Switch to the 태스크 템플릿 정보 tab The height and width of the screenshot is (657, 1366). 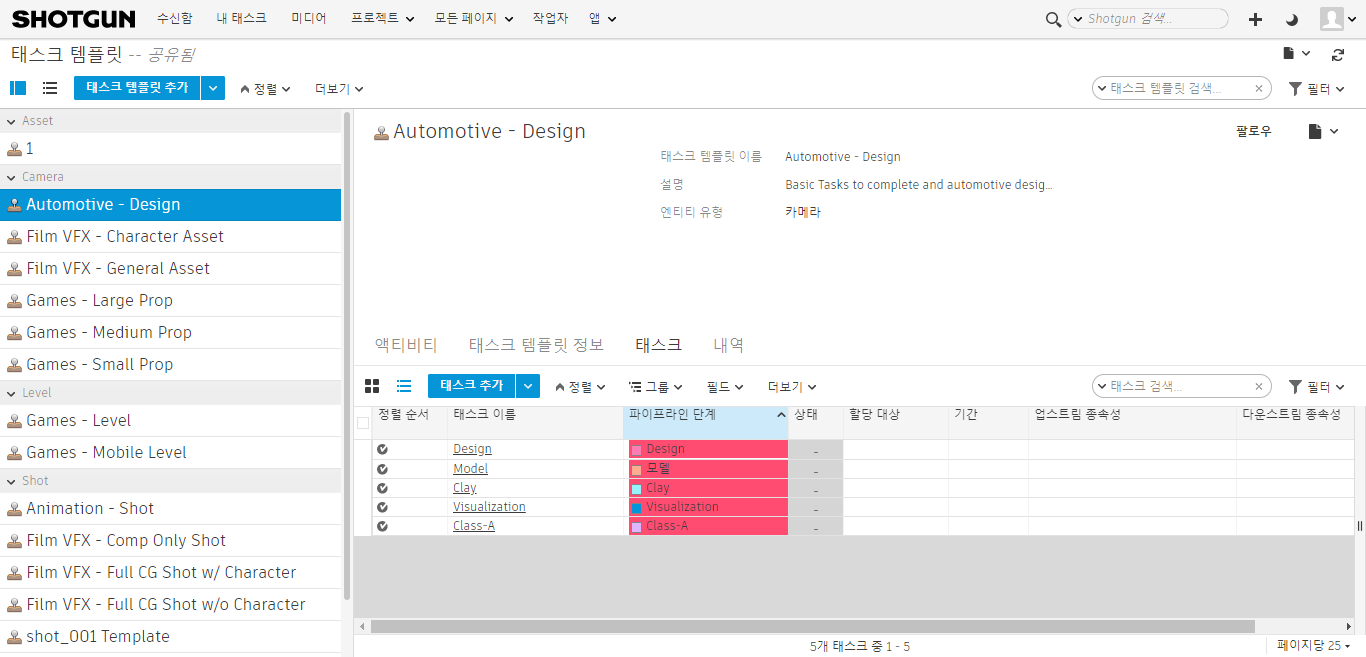[537, 345]
